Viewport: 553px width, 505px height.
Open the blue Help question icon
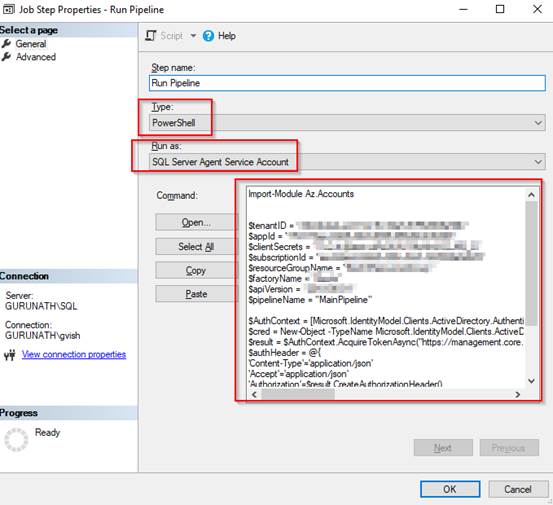[208, 36]
